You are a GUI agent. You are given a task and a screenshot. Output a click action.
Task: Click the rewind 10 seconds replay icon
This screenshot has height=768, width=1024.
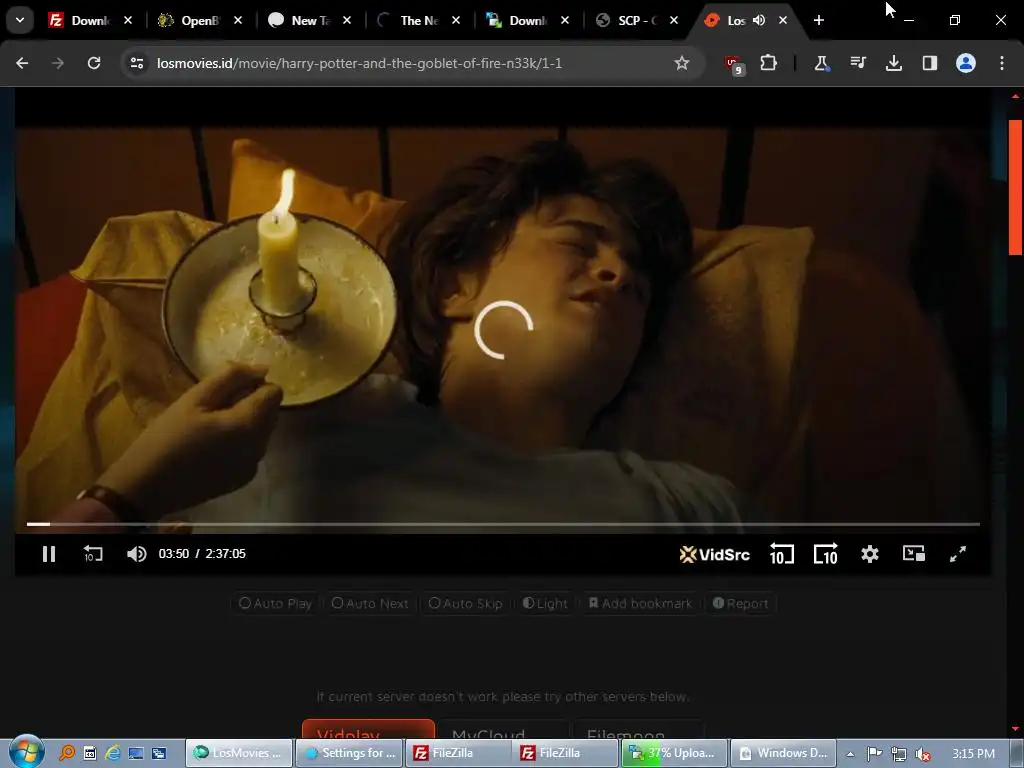pyautogui.click(x=93, y=554)
